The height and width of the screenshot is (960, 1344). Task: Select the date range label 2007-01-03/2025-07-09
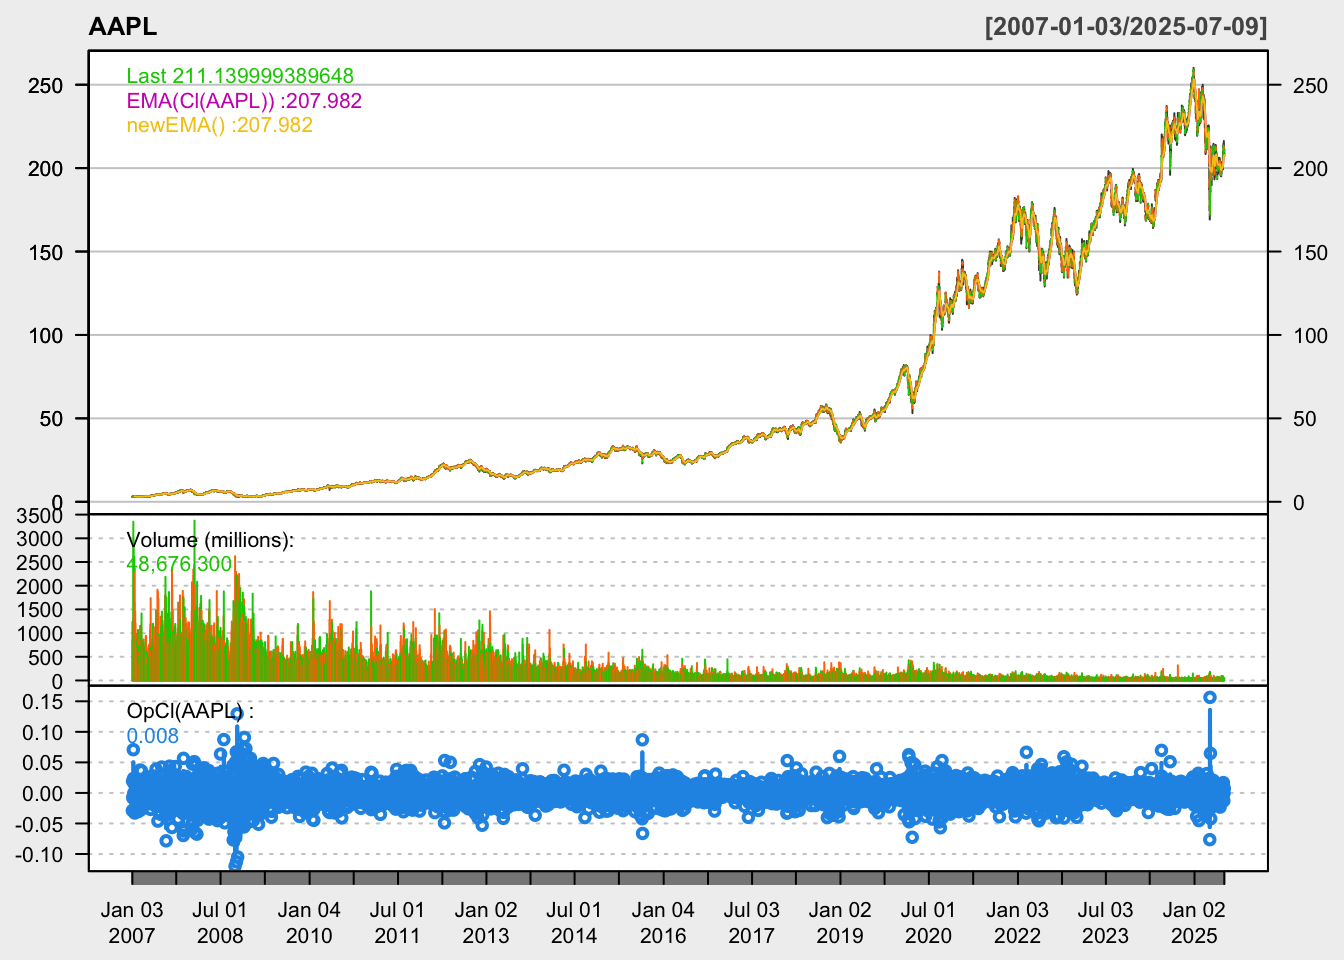[1126, 27]
